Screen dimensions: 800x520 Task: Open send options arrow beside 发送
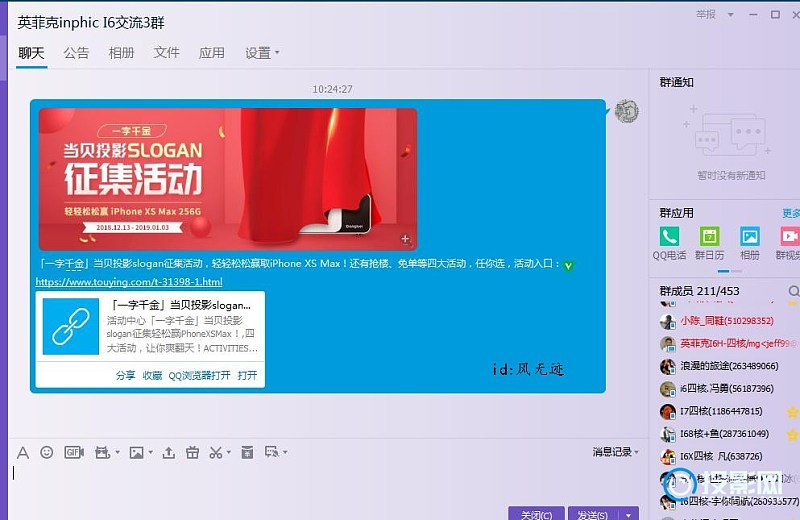[628, 514]
